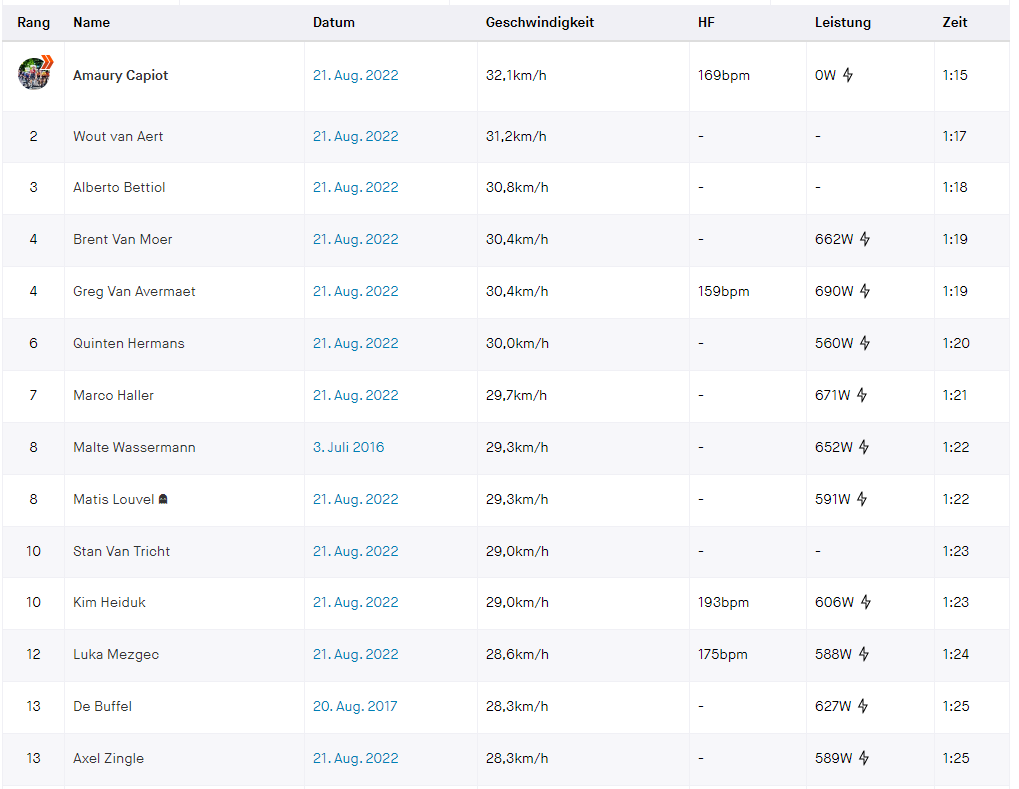Click the Leistung column header
The height and width of the screenshot is (789, 1019).
pos(843,22)
